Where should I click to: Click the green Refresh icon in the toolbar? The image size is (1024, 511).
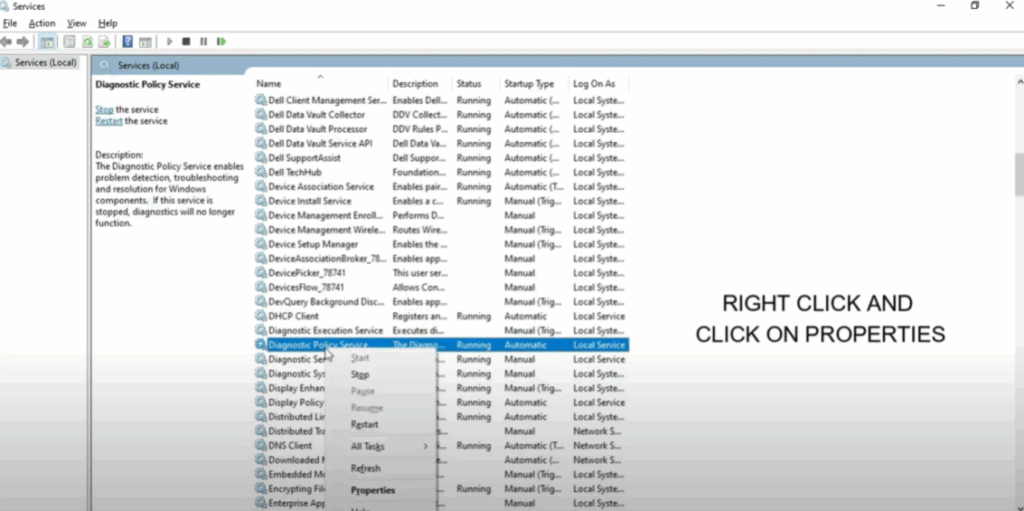coord(87,42)
